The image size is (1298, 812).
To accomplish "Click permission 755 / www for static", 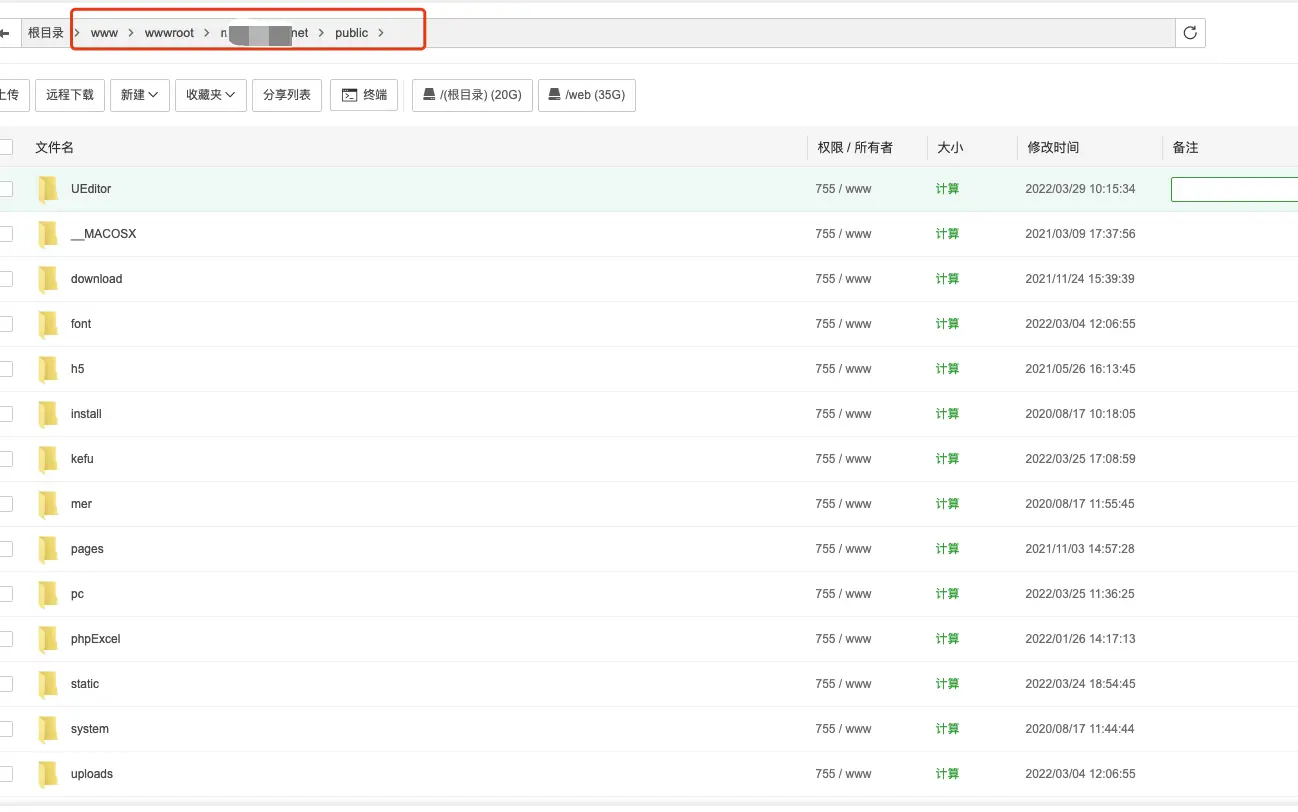I will (843, 684).
